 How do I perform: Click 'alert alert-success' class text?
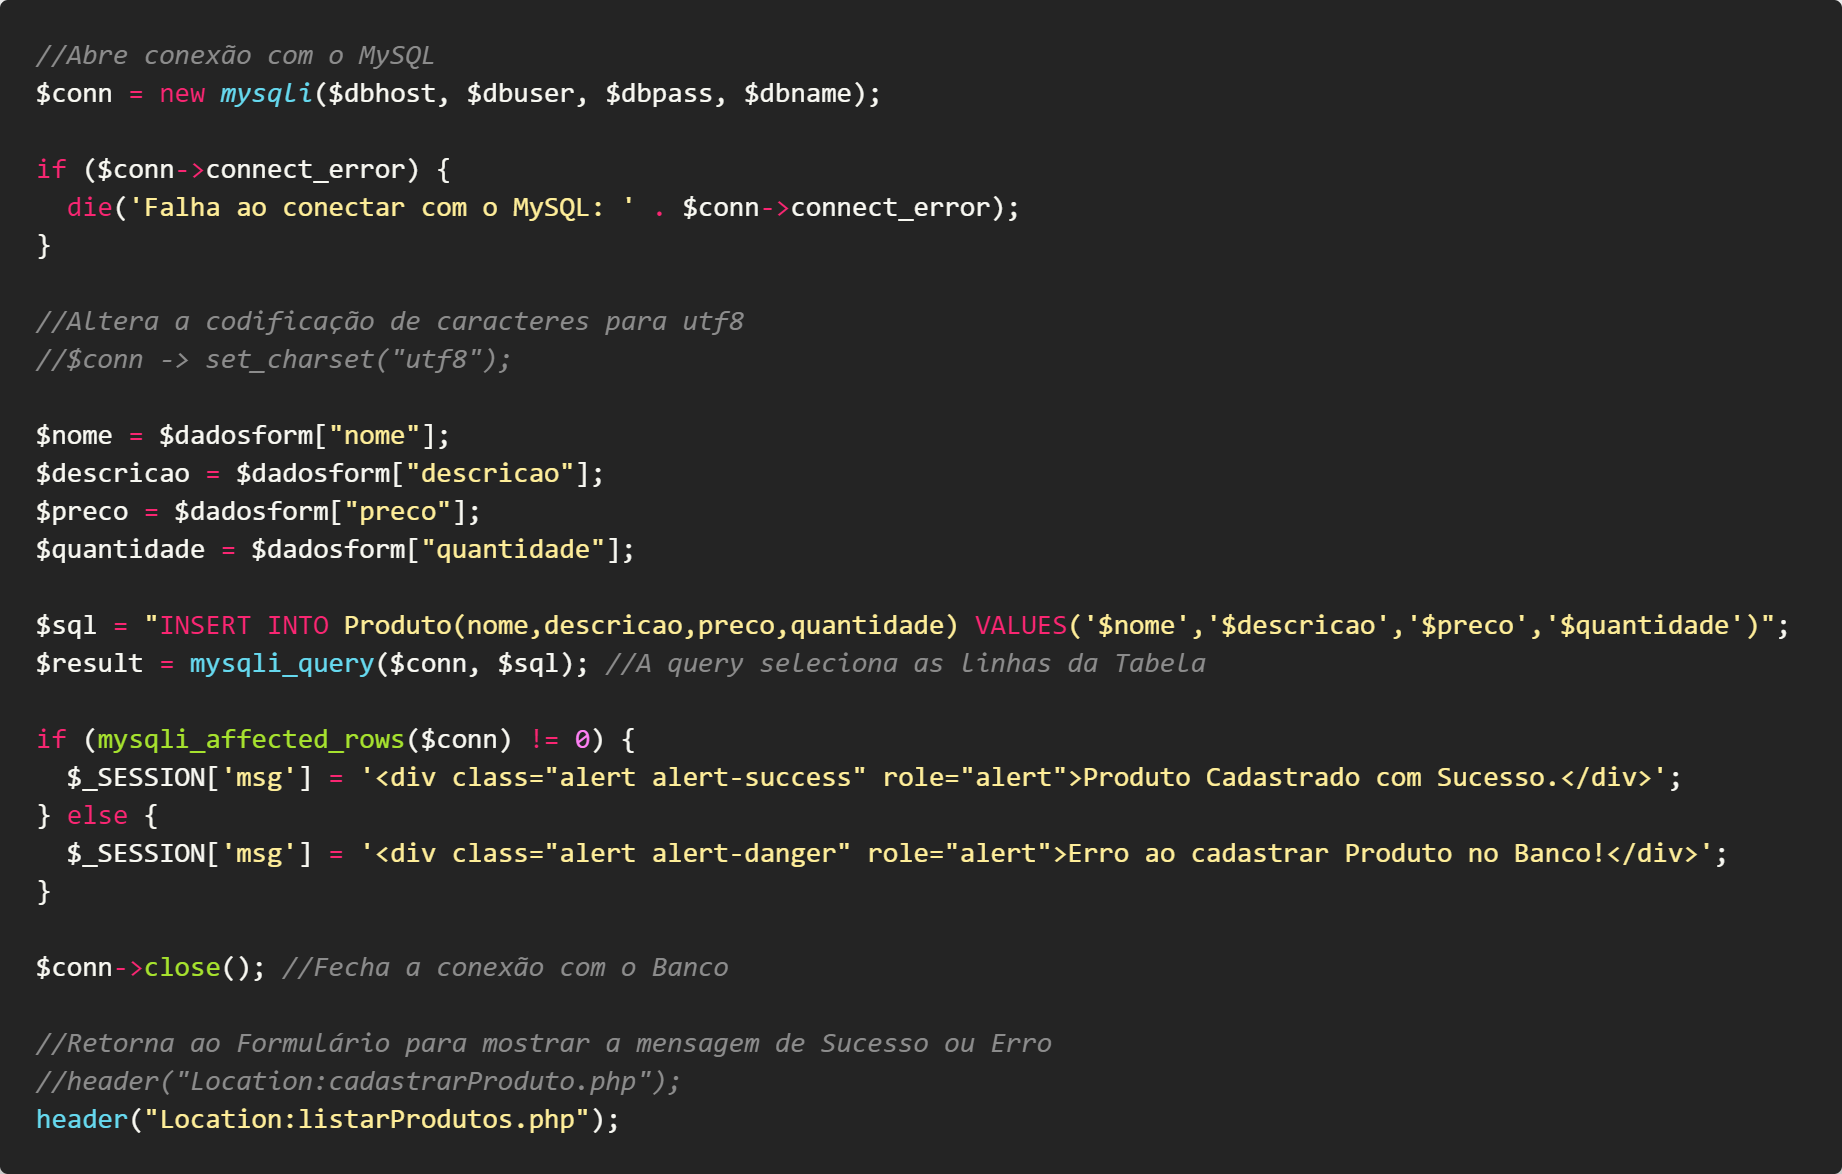point(705,777)
